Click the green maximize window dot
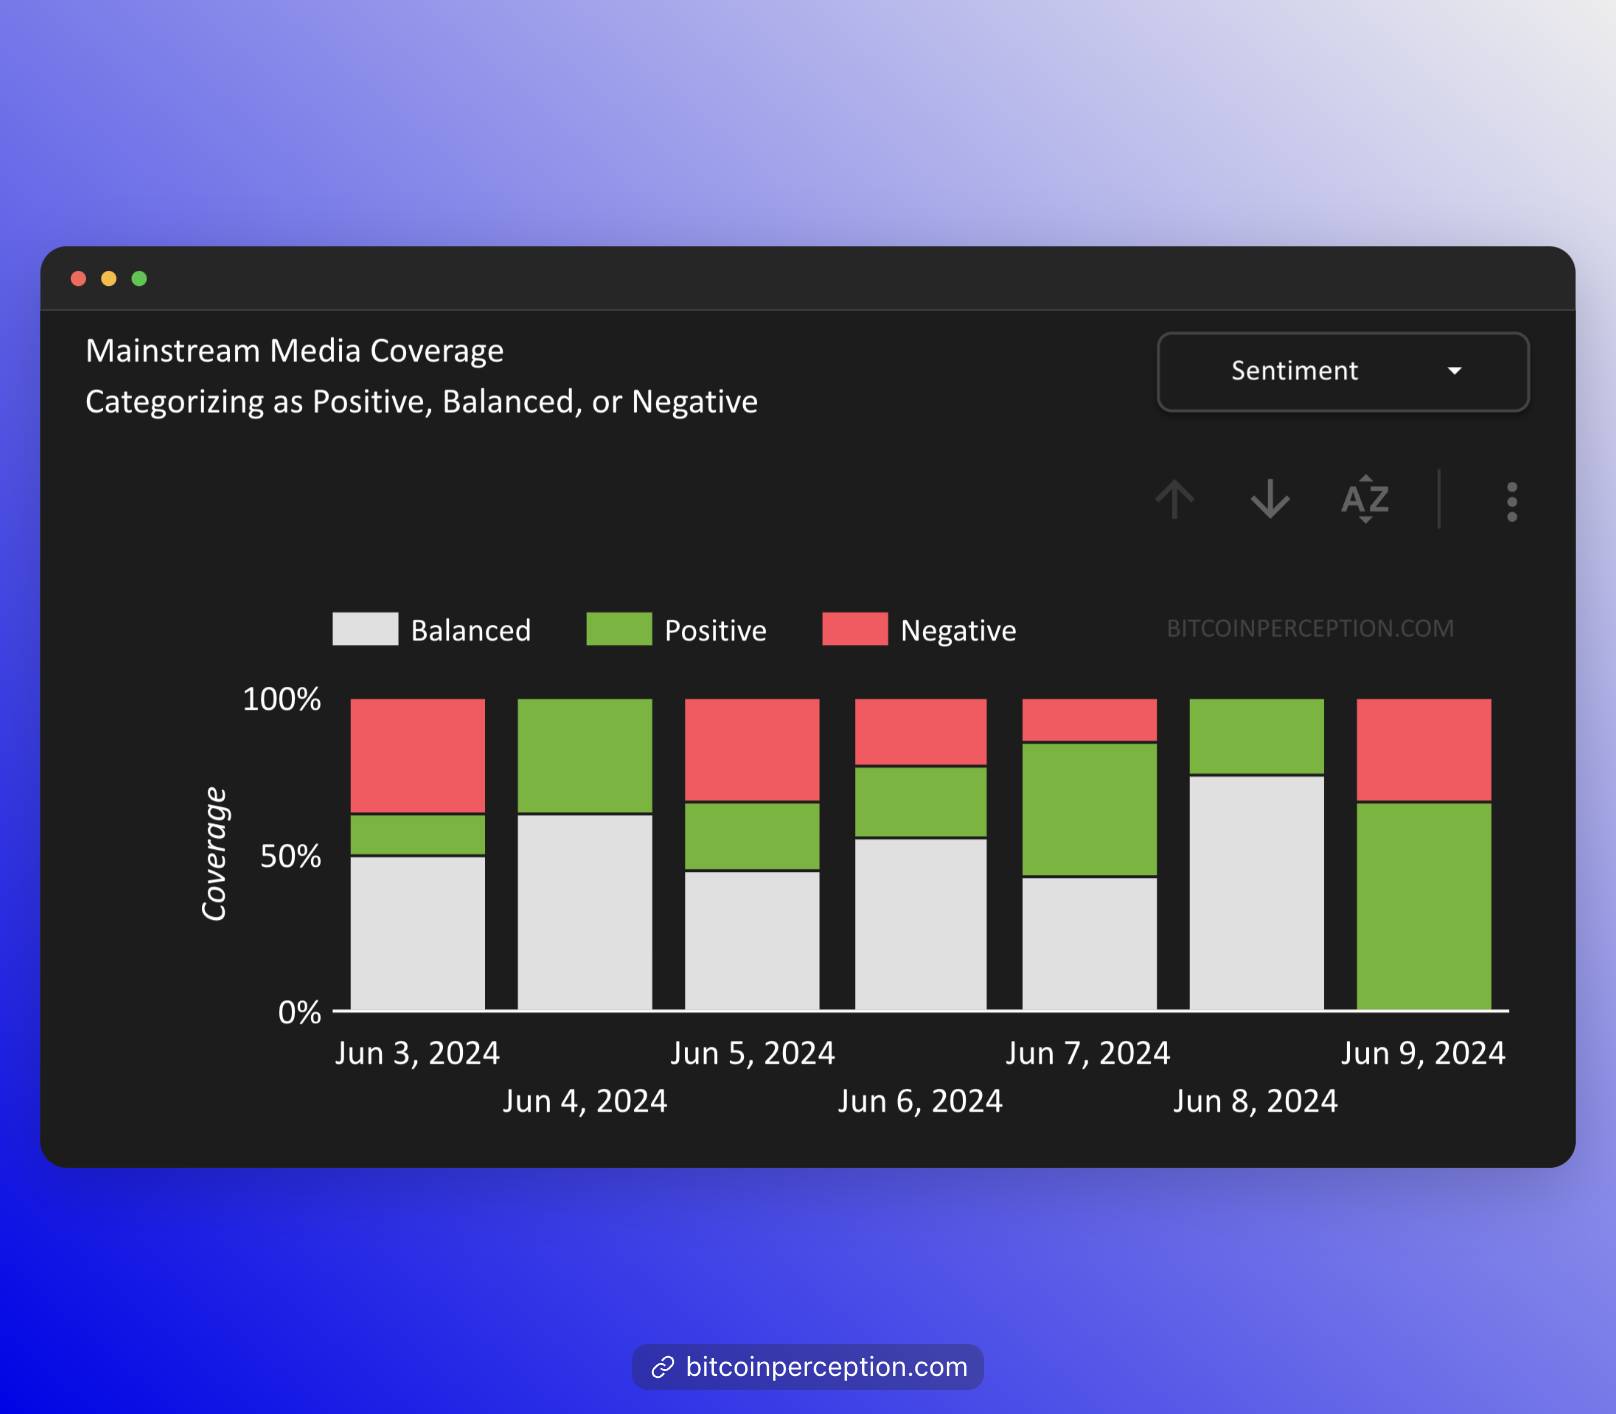 tap(140, 279)
